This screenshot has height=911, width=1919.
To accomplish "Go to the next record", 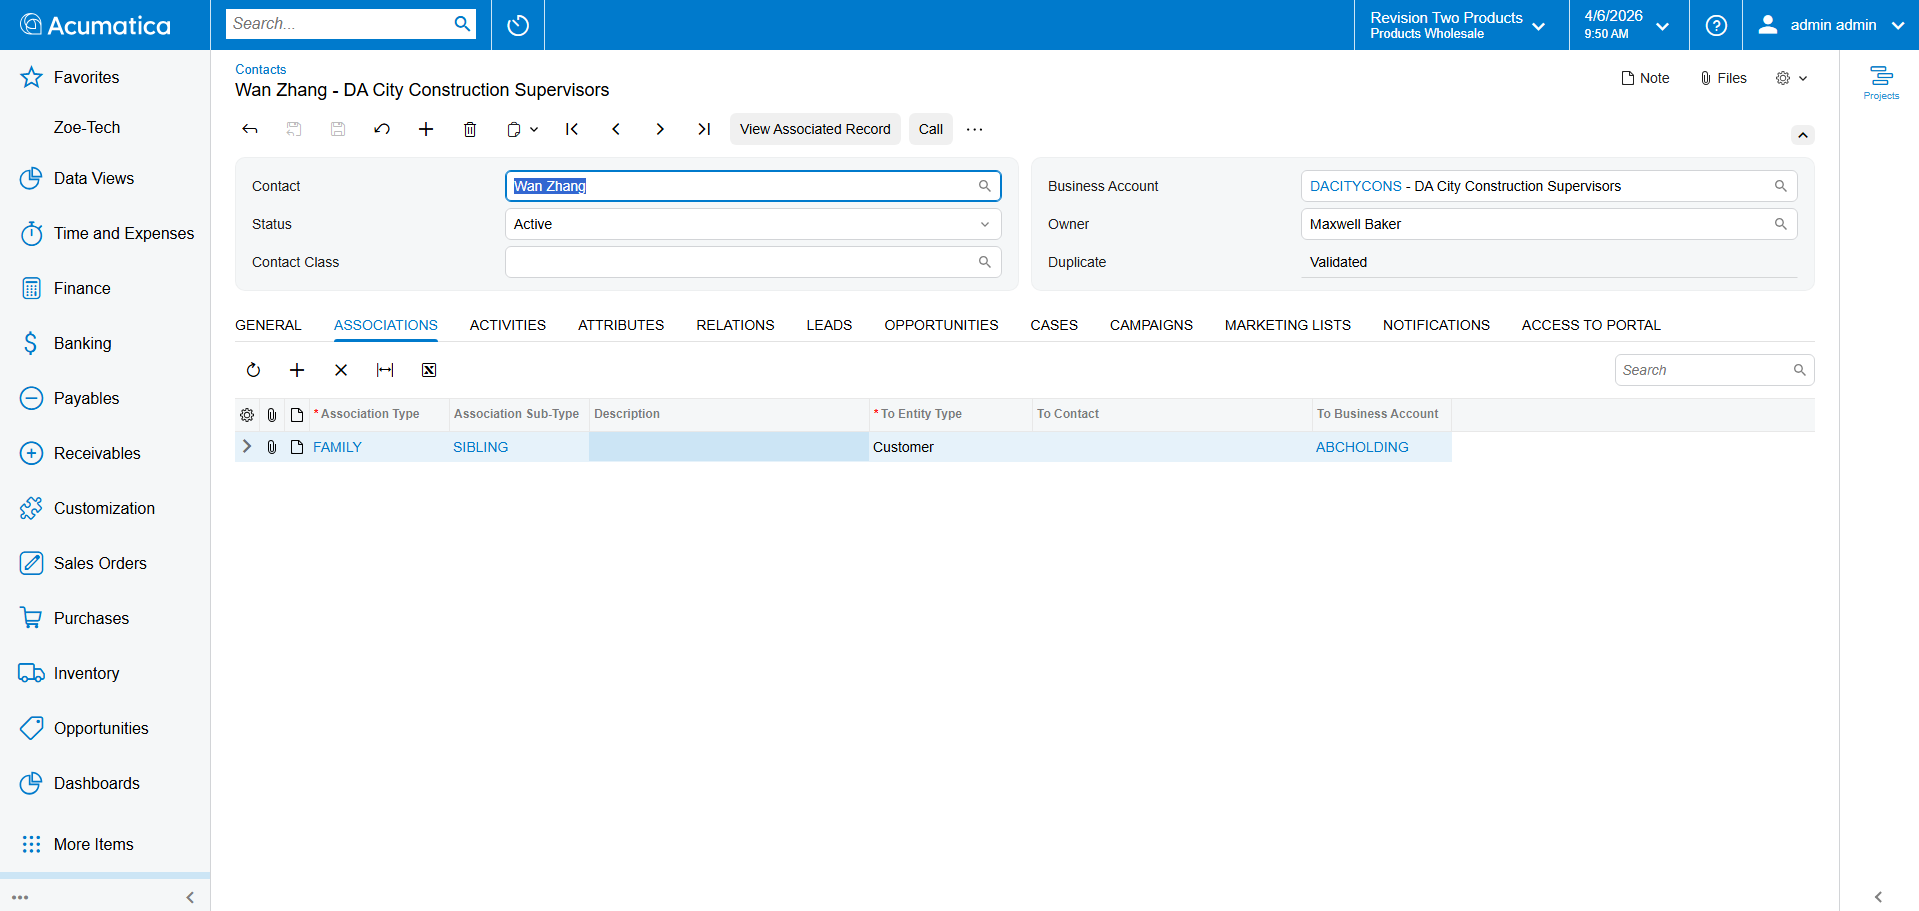I will (x=660, y=129).
